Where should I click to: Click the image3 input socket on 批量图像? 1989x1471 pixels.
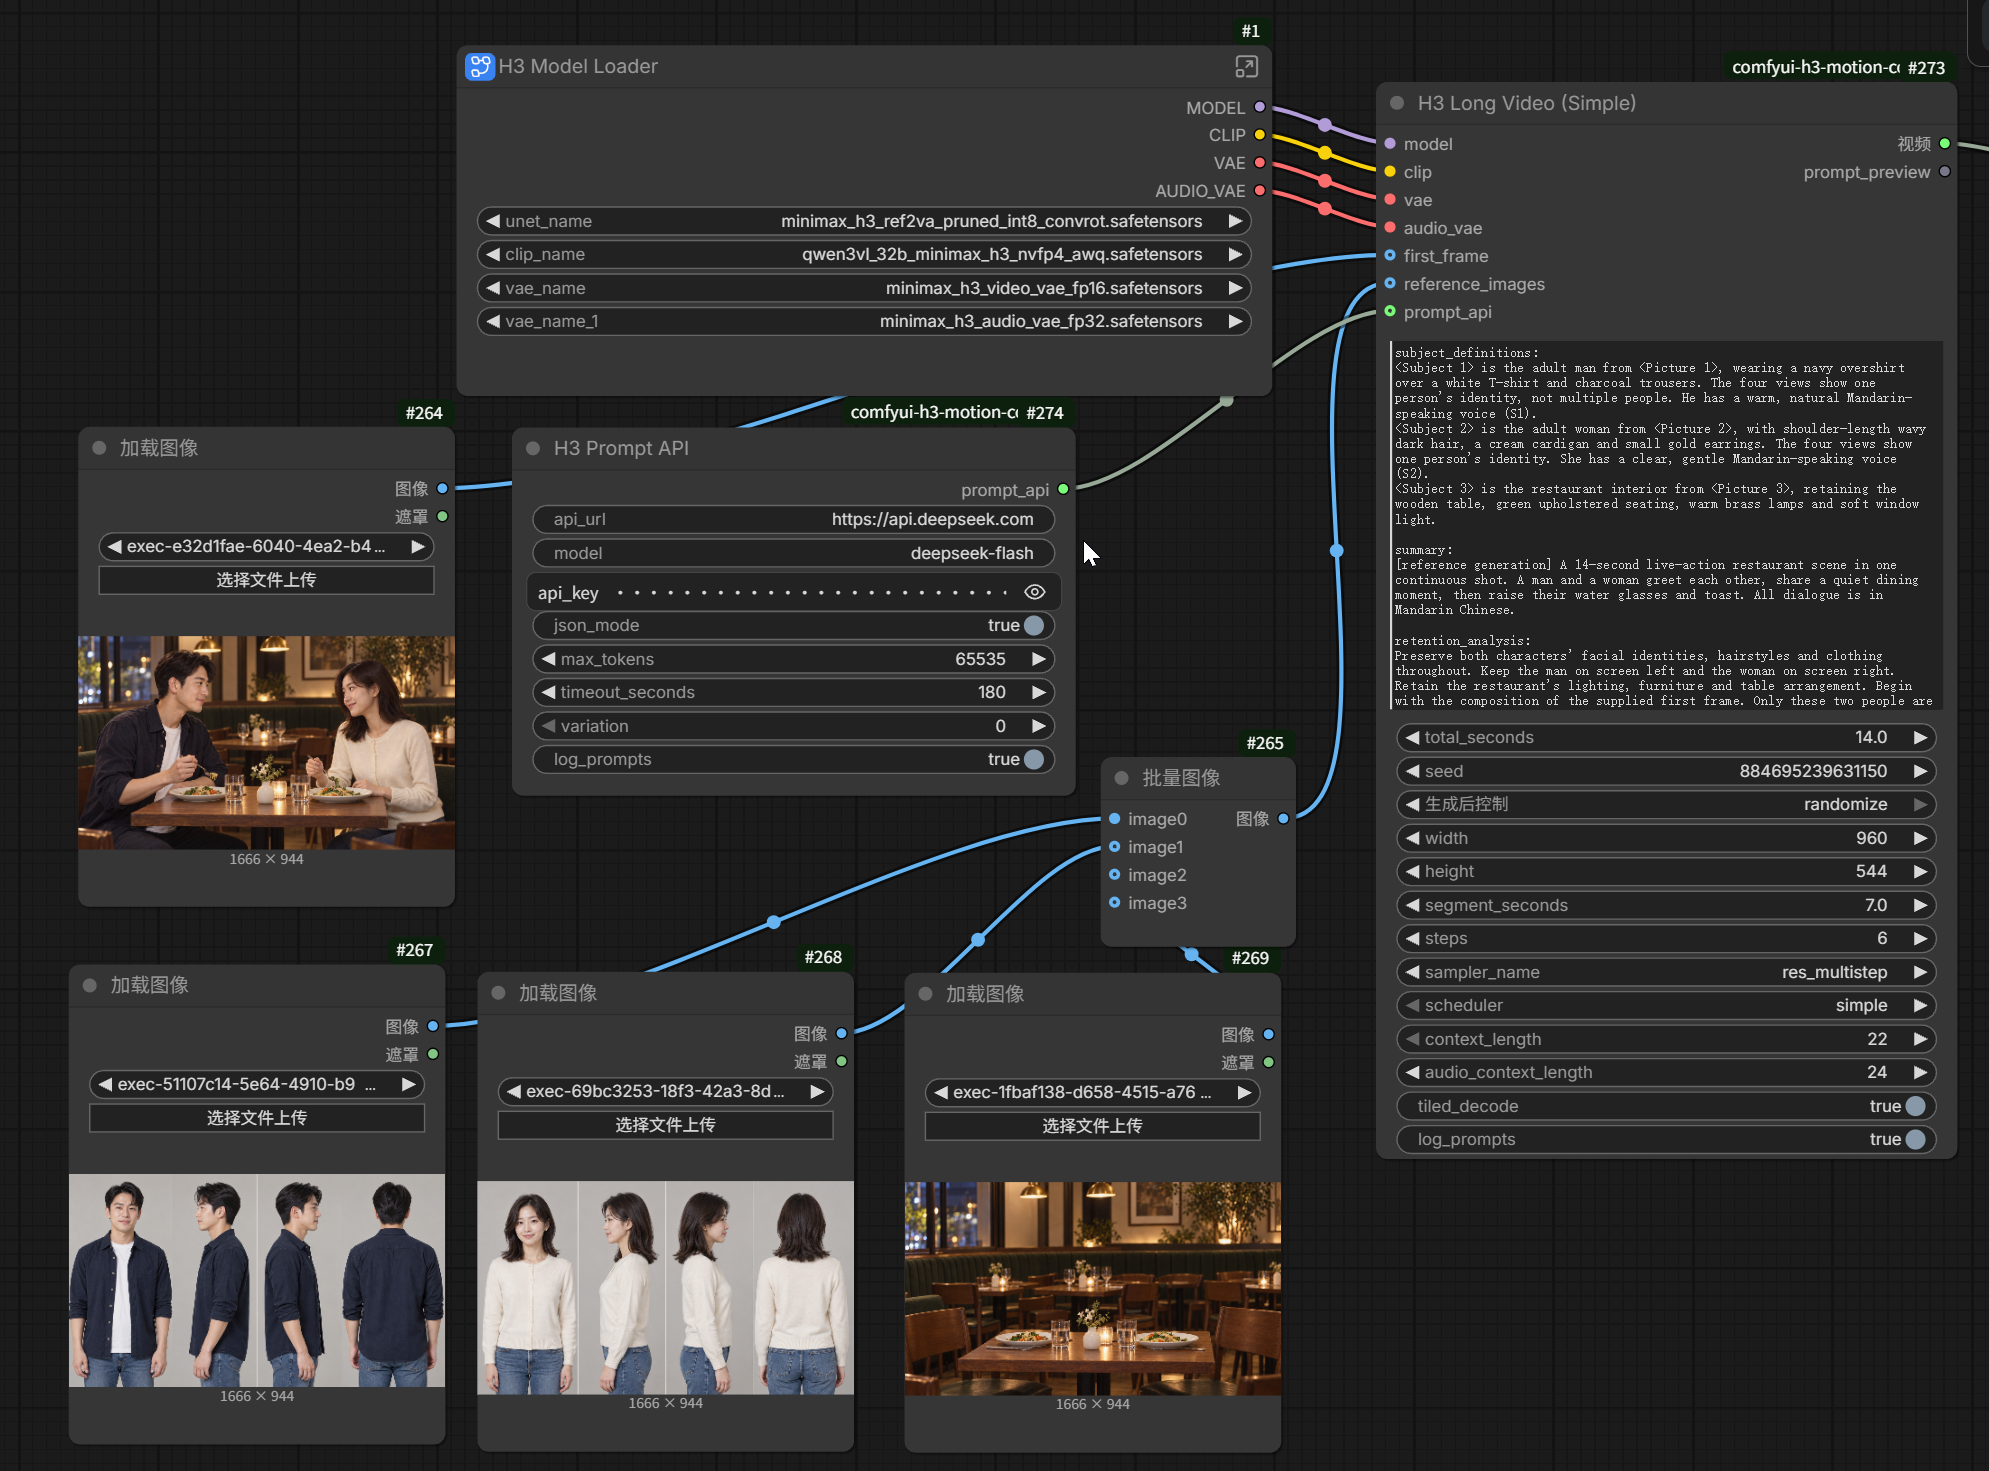(1114, 903)
